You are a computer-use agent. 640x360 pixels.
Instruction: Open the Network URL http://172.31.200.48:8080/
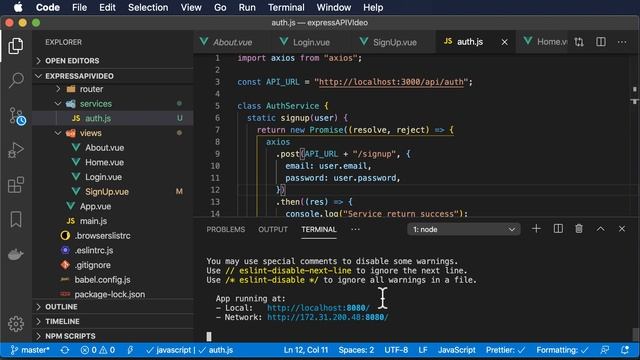(x=328, y=317)
